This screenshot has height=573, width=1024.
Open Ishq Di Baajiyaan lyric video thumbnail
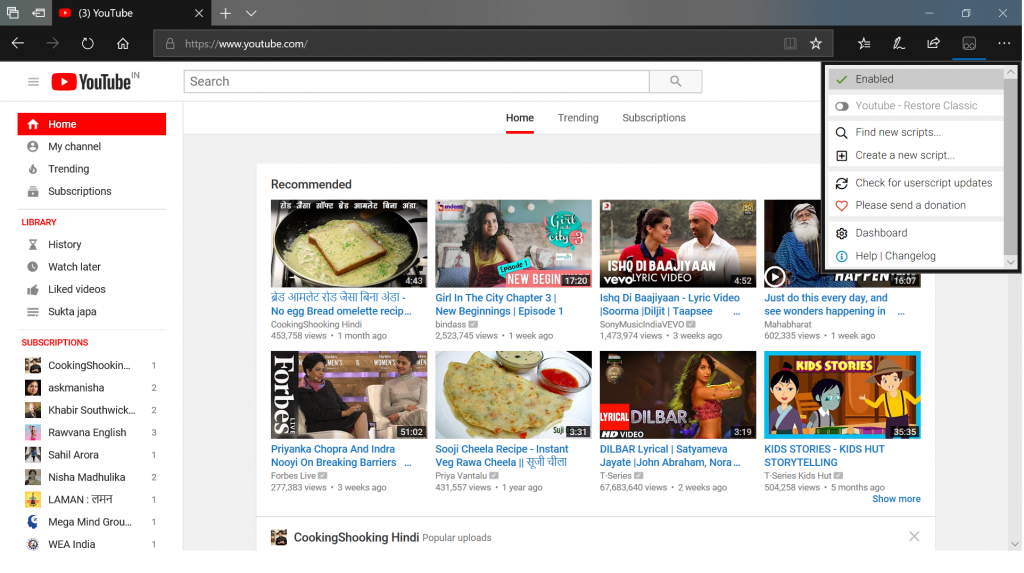tap(678, 244)
